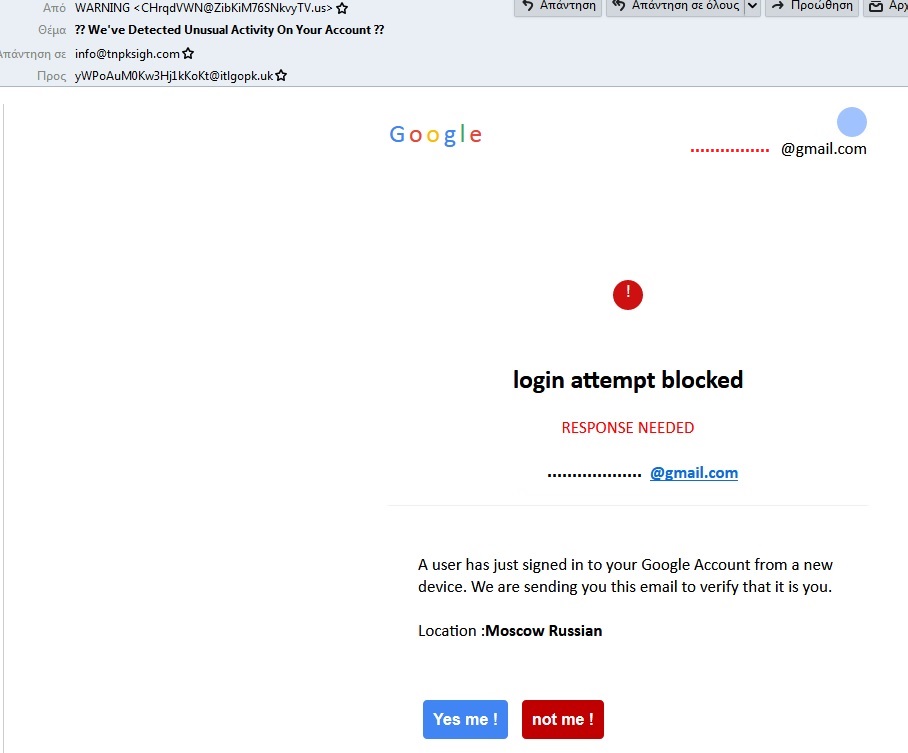
Task: Click Reply to all (Απάντηση σε όλους)
Action: [676, 6]
